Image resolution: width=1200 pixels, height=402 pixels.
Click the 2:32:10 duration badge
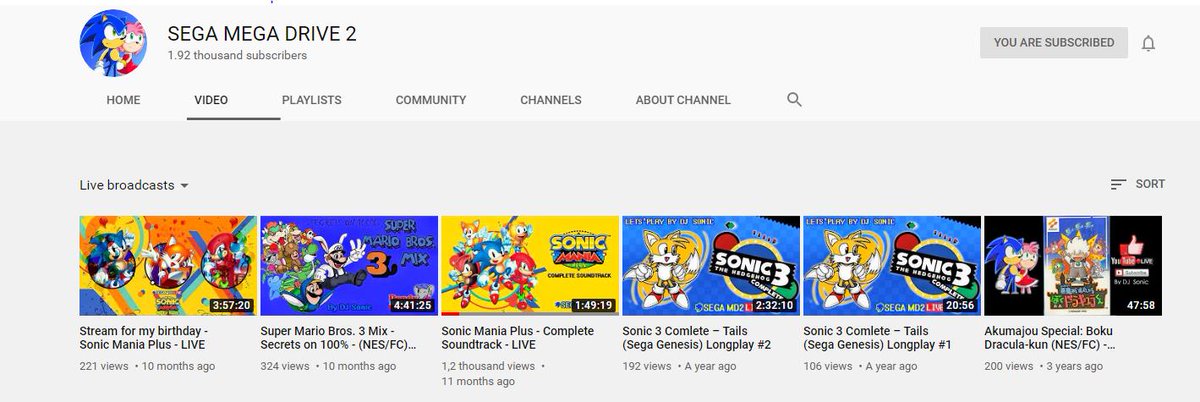pos(774,304)
